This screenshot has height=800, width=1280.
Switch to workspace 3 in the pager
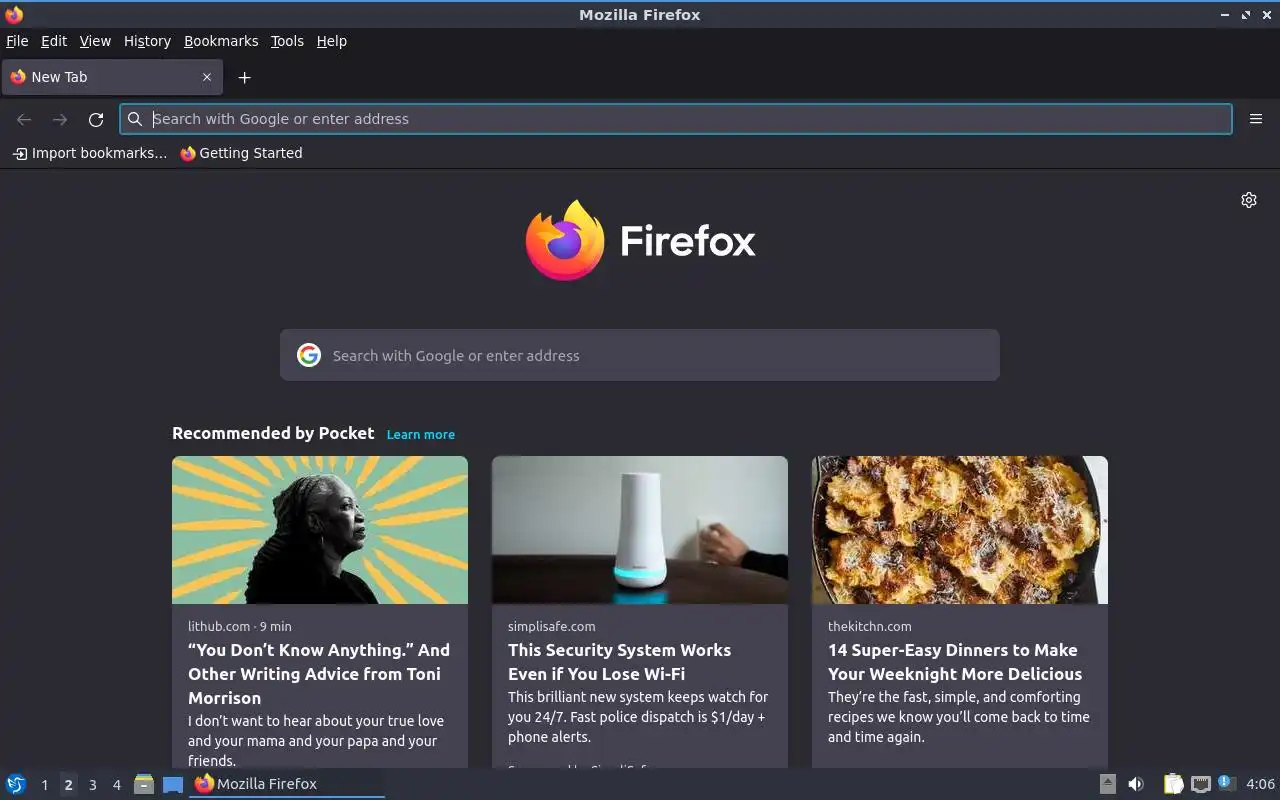[x=92, y=785]
